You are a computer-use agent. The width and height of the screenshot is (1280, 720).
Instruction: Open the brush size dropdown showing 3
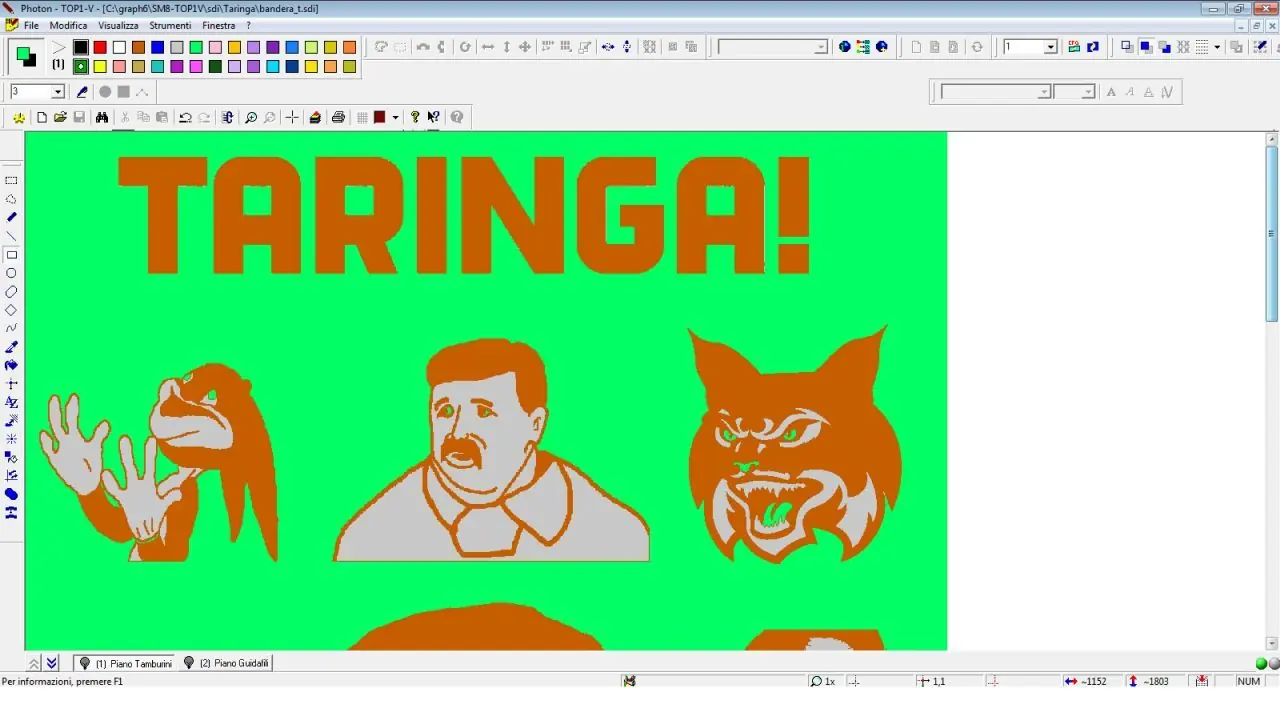[x=57, y=92]
